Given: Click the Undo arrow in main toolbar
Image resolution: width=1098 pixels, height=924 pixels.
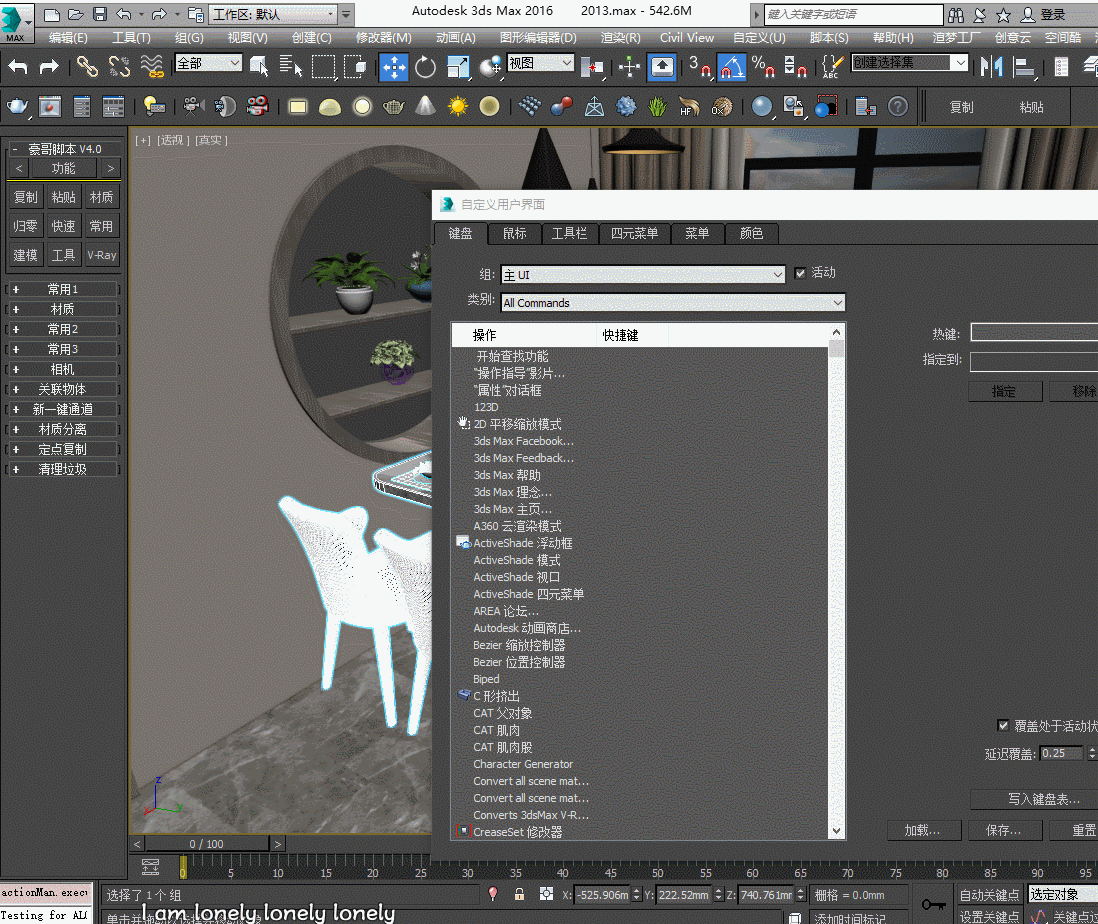Looking at the screenshot, I should point(18,67).
